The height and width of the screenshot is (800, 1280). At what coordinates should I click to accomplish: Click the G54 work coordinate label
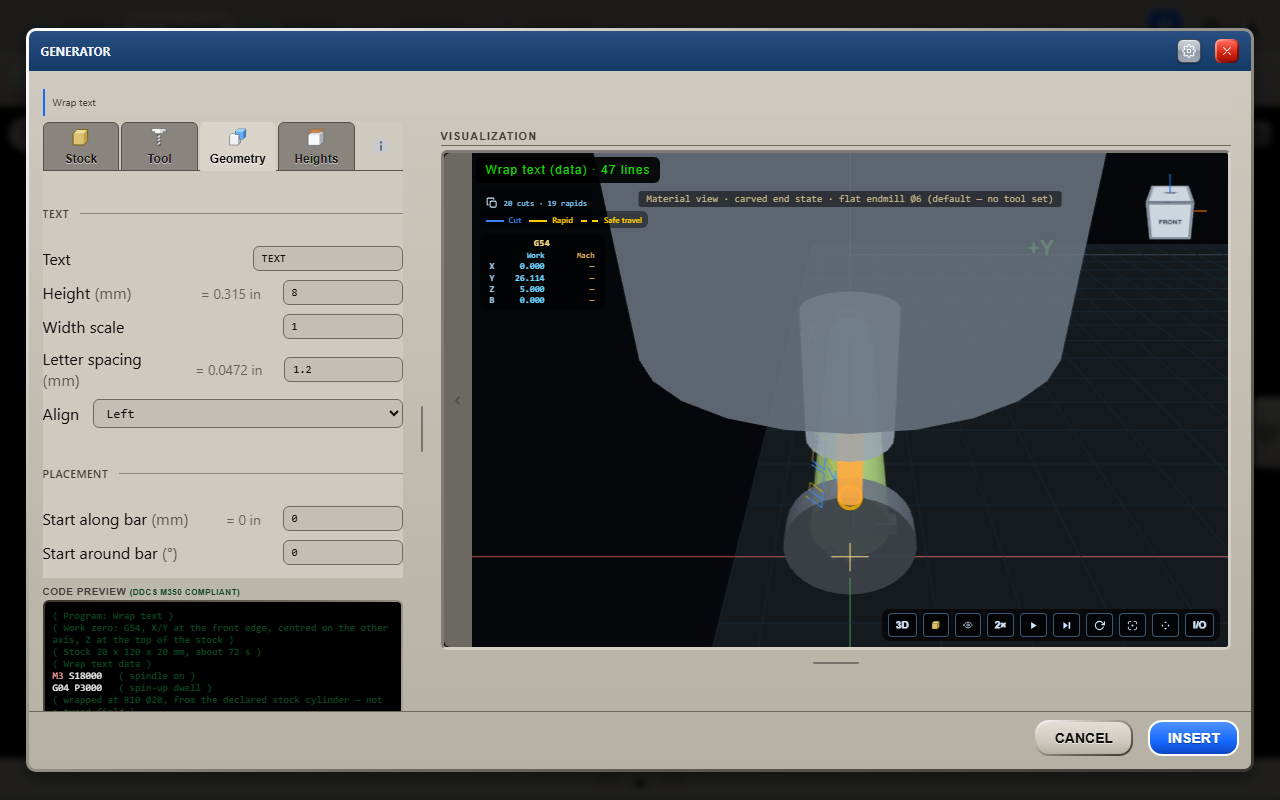(x=541, y=243)
